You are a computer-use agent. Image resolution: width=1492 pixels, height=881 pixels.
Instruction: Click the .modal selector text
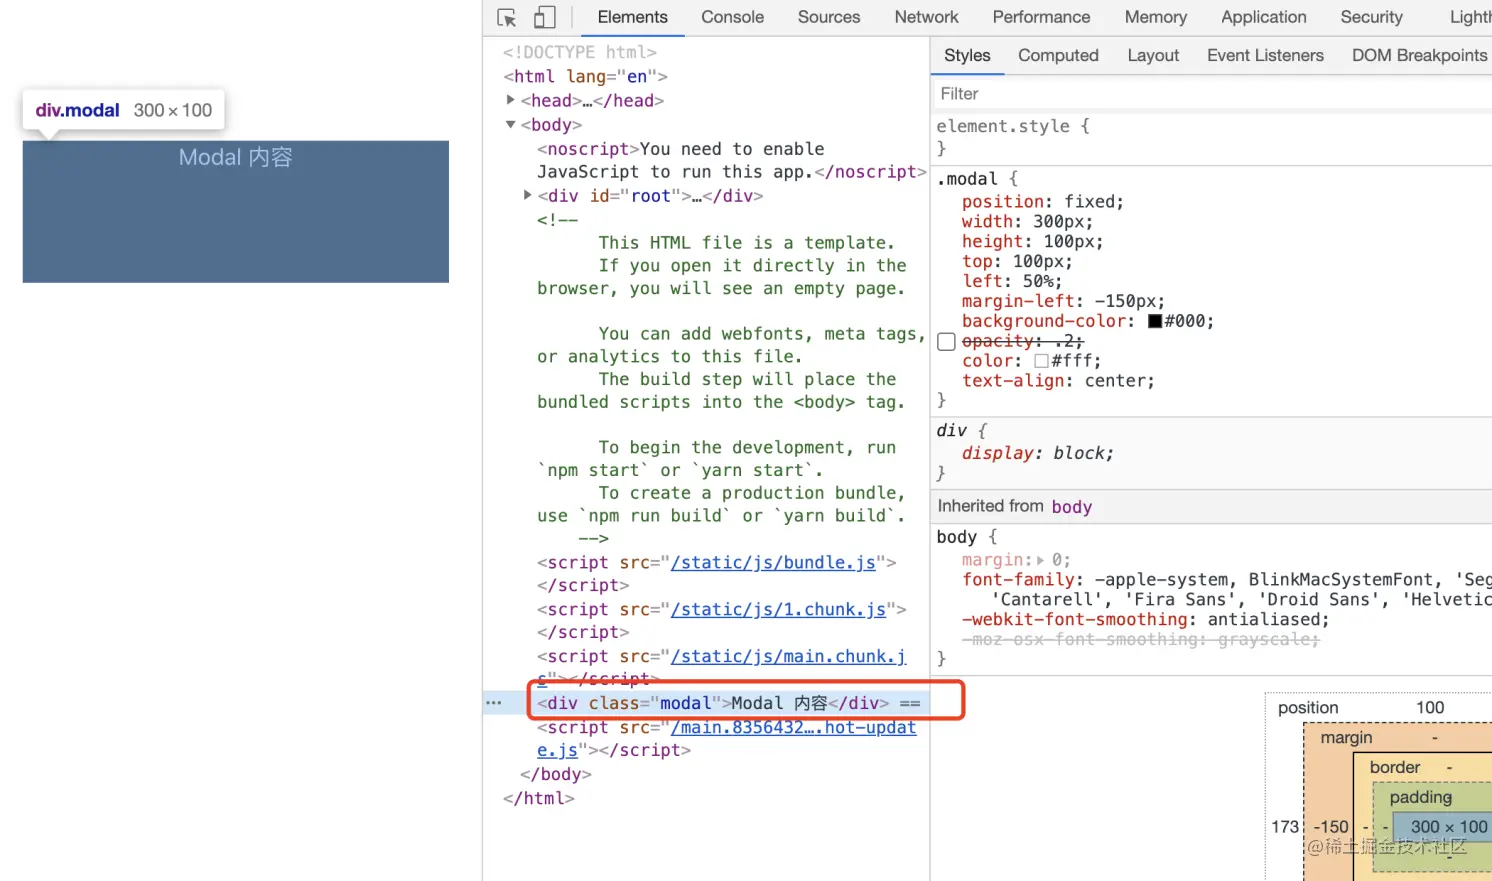coord(967,179)
